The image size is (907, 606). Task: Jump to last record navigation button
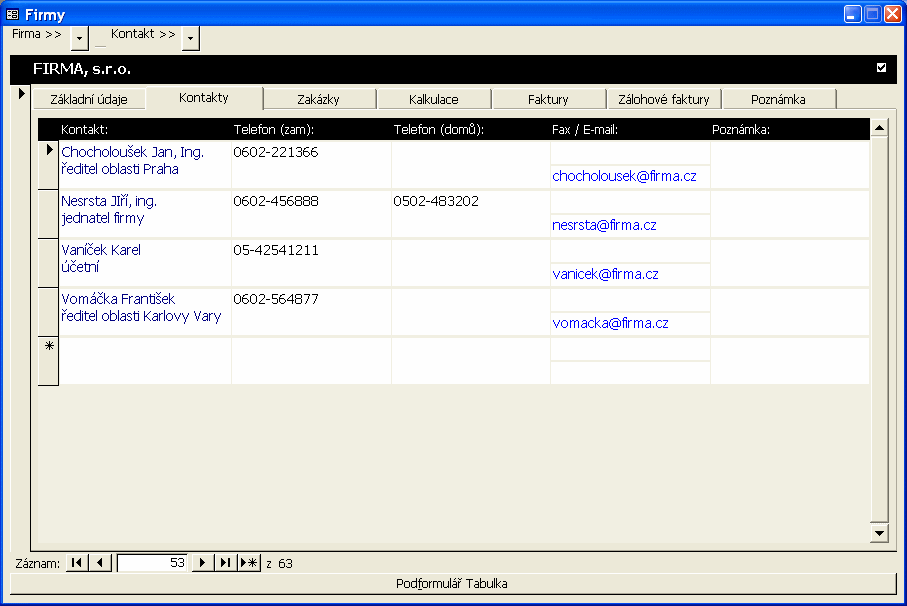pyautogui.click(x=225, y=563)
